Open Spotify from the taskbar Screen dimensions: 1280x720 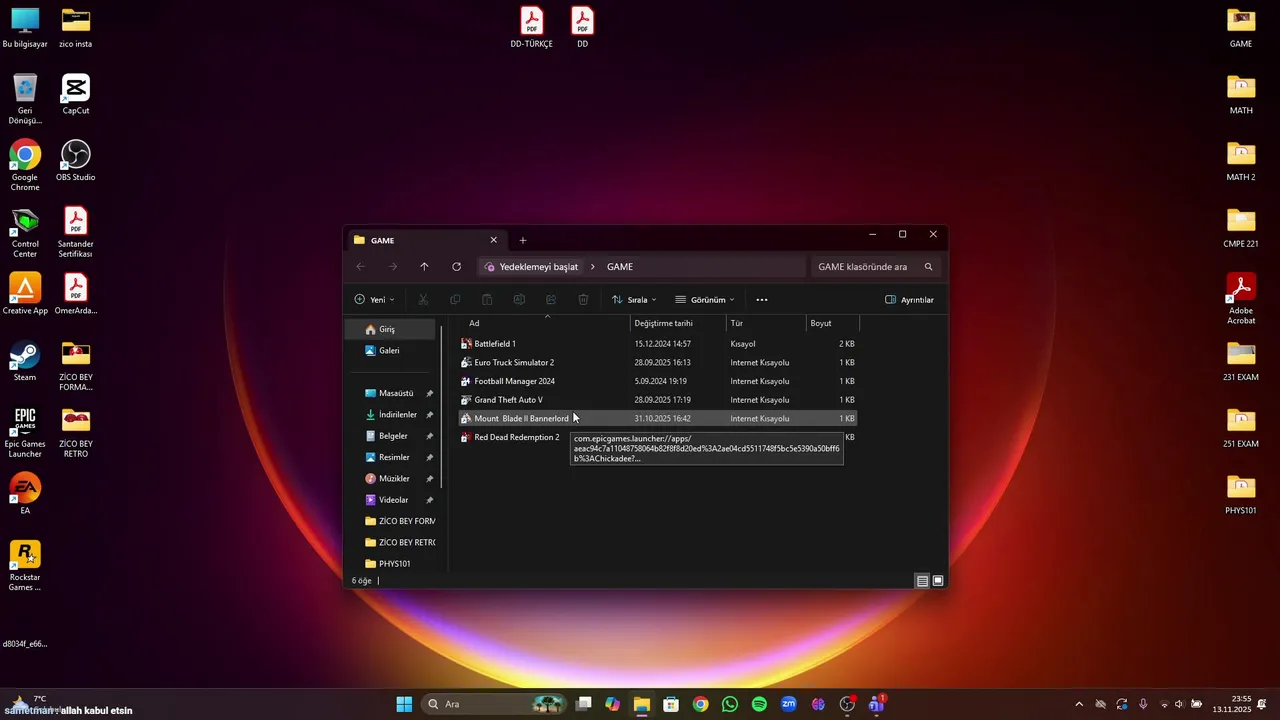coord(759,704)
